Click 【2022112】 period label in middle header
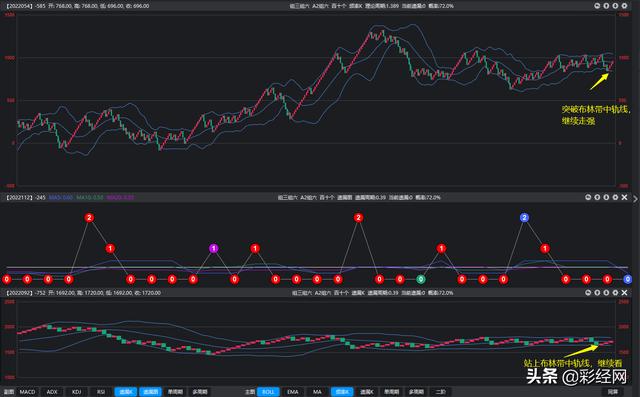The width and height of the screenshot is (640, 397). pos(20,197)
